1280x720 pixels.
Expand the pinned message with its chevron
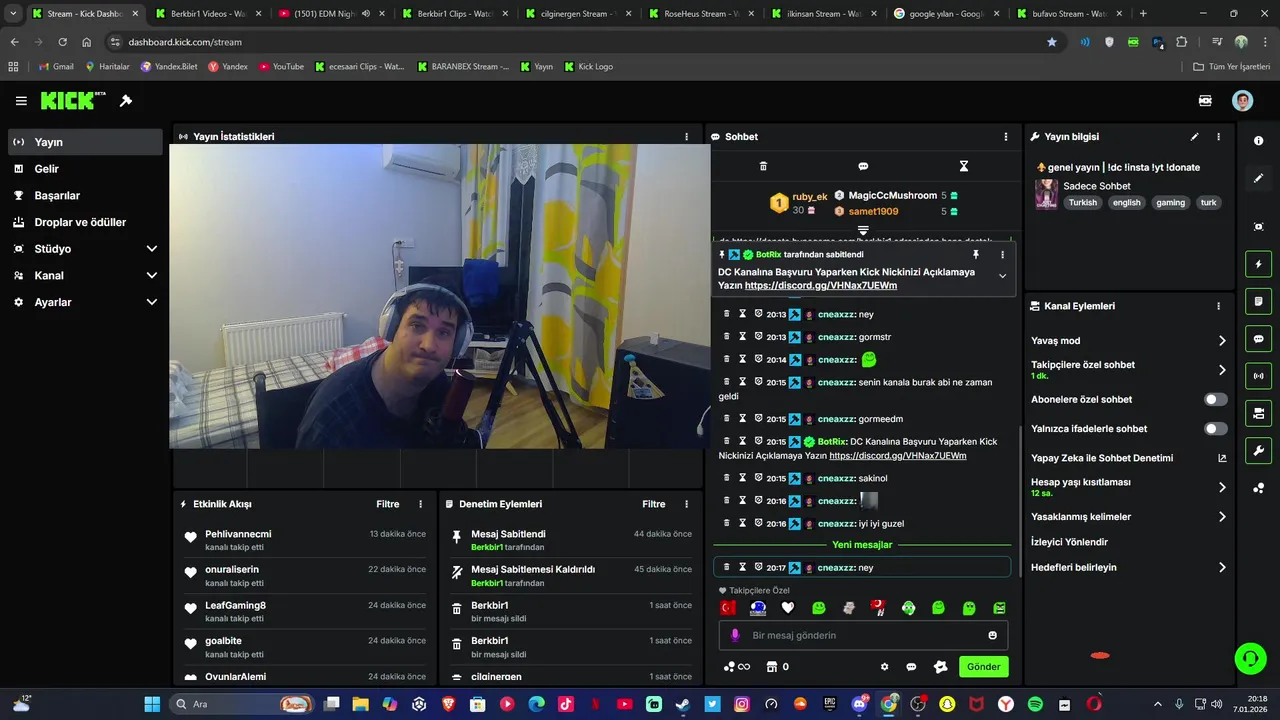tap(1002, 276)
